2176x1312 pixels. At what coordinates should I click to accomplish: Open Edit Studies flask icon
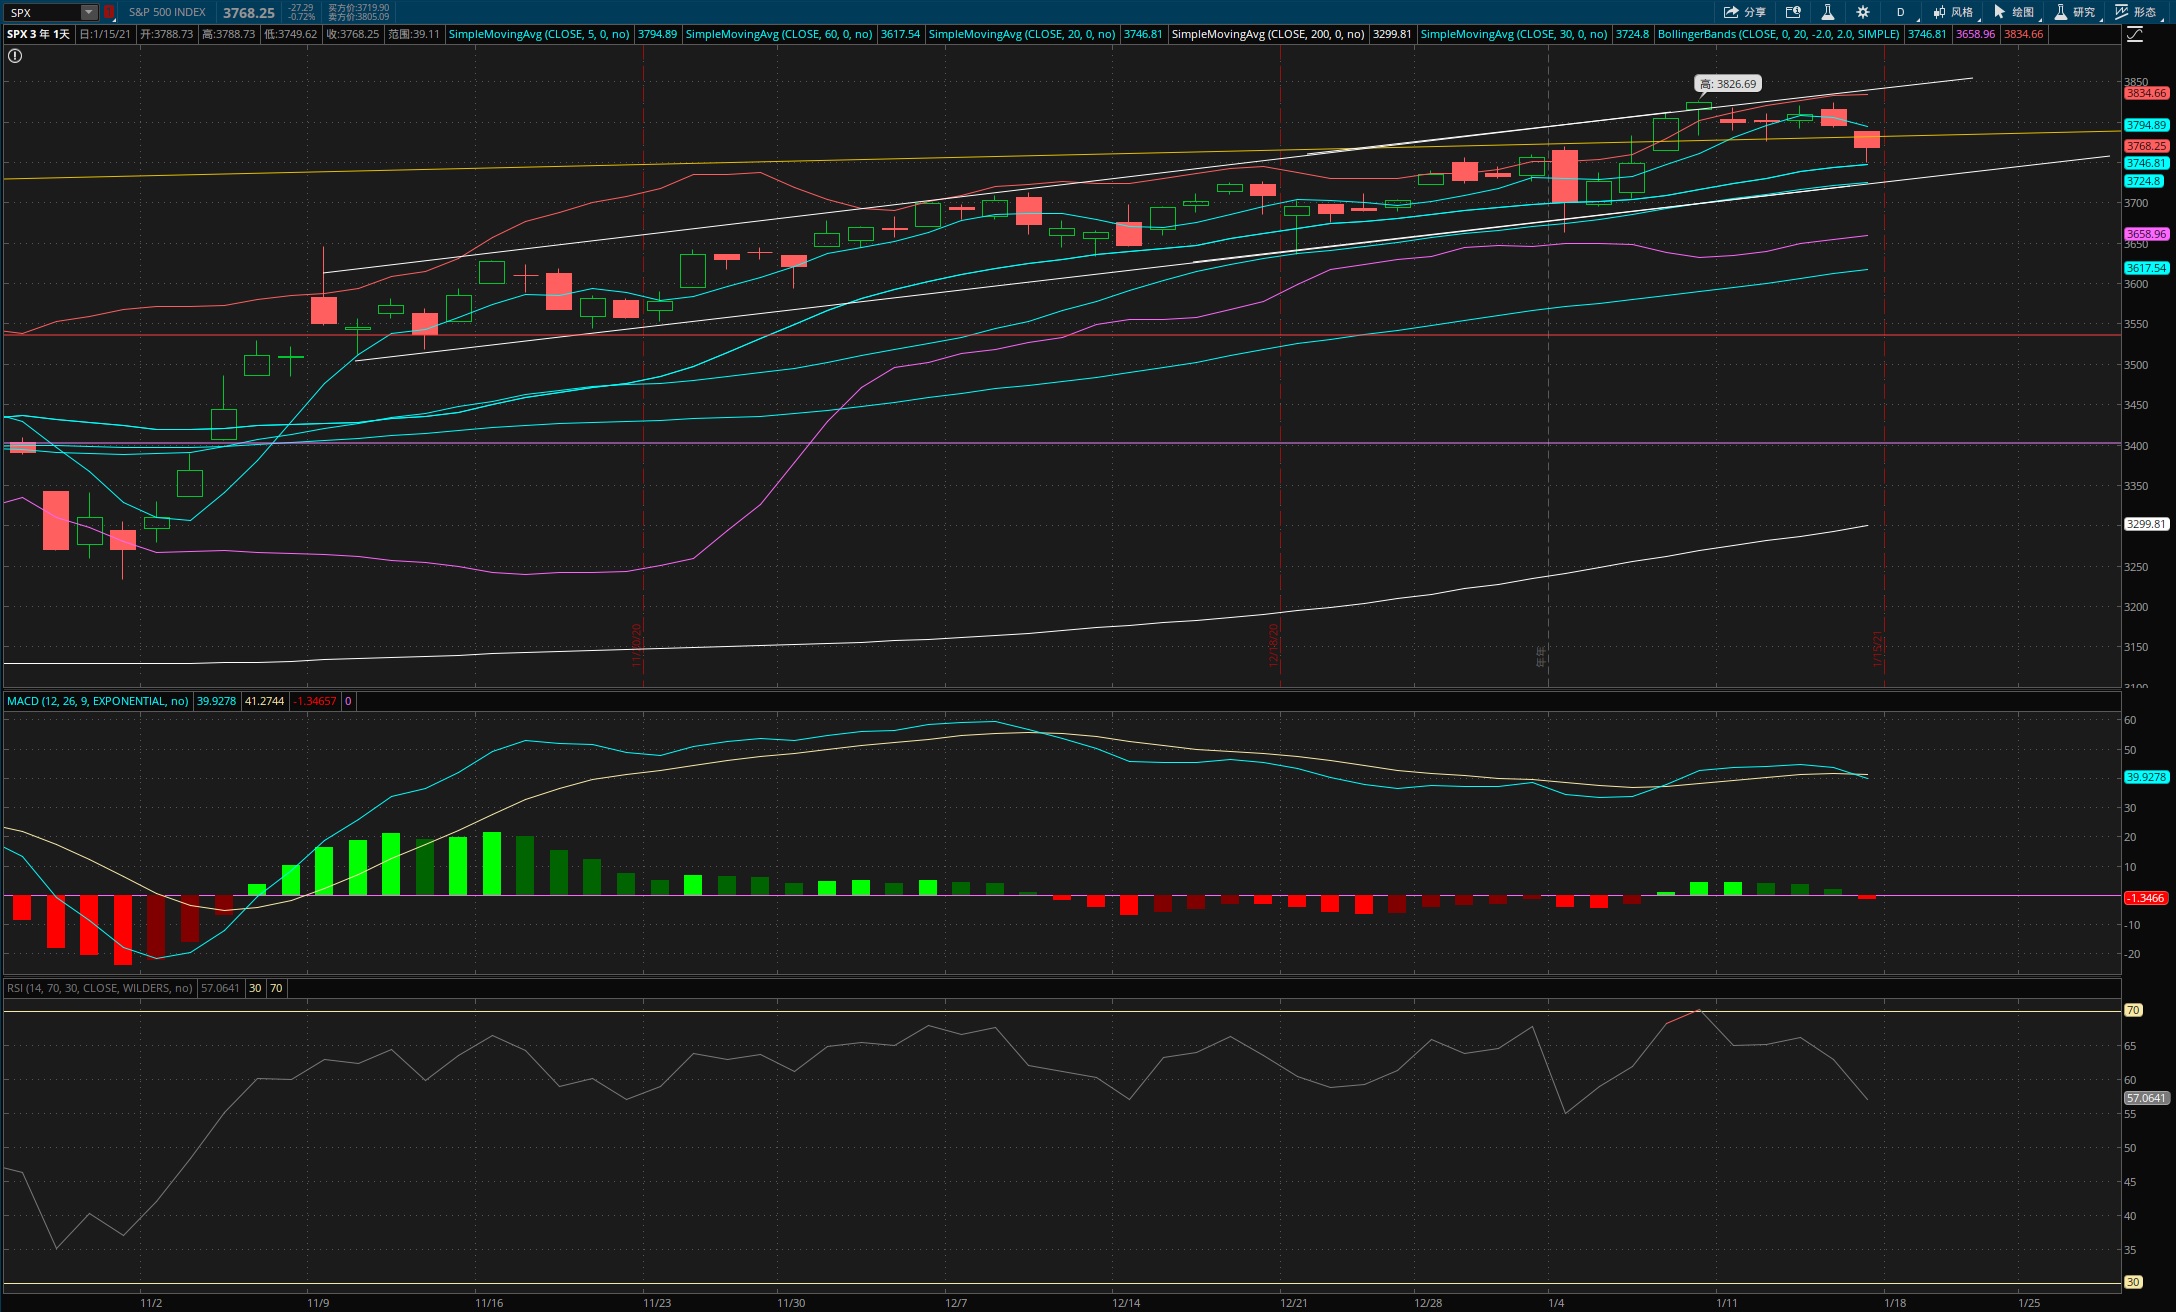pos(1827,12)
